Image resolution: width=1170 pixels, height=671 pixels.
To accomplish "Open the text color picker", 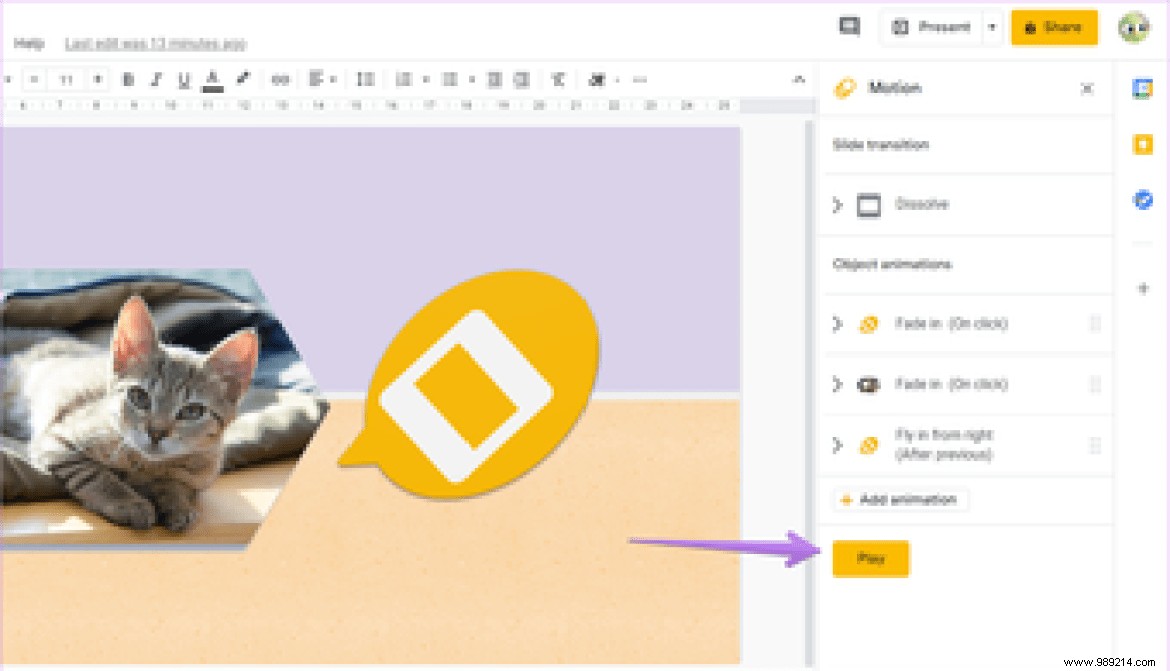I will [212, 79].
